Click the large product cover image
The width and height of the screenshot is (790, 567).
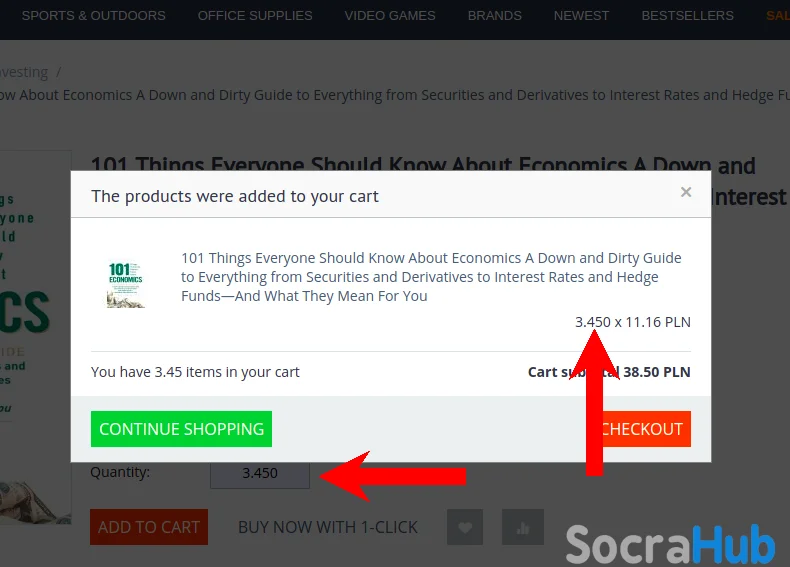pos(35,337)
